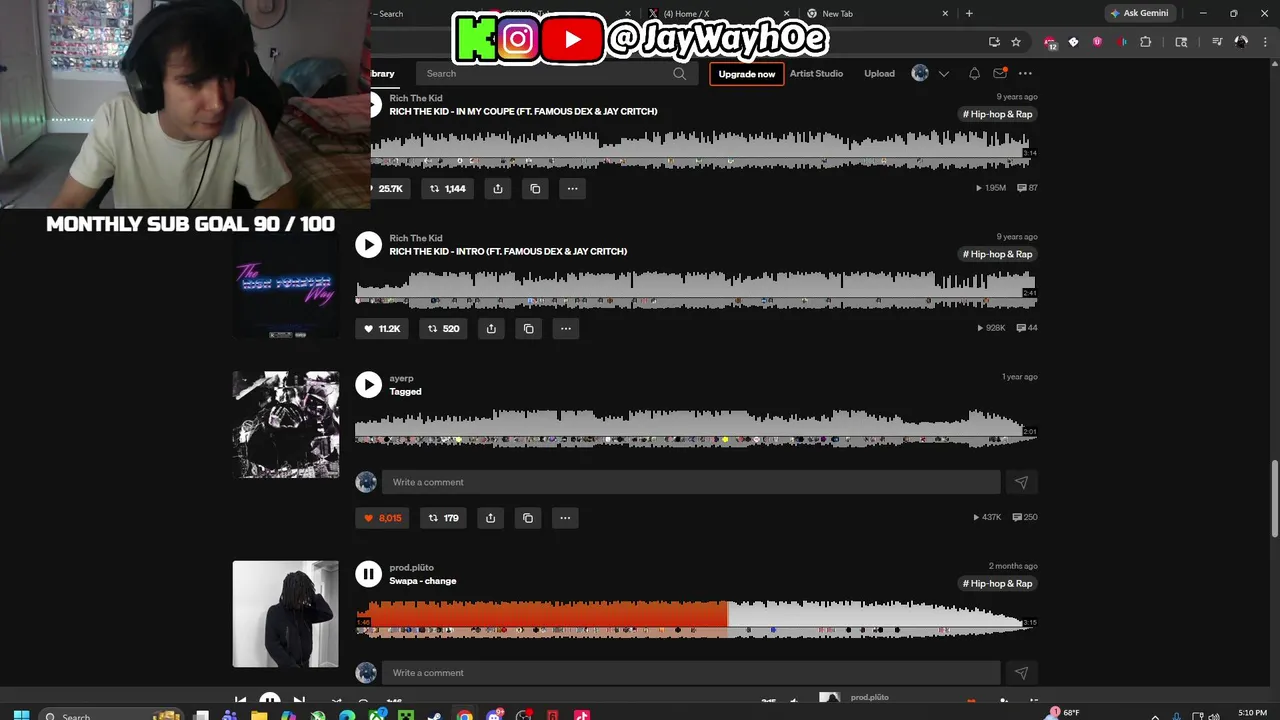
Task: Open Chrome extensions puzzle icon
Action: click(x=1146, y=42)
